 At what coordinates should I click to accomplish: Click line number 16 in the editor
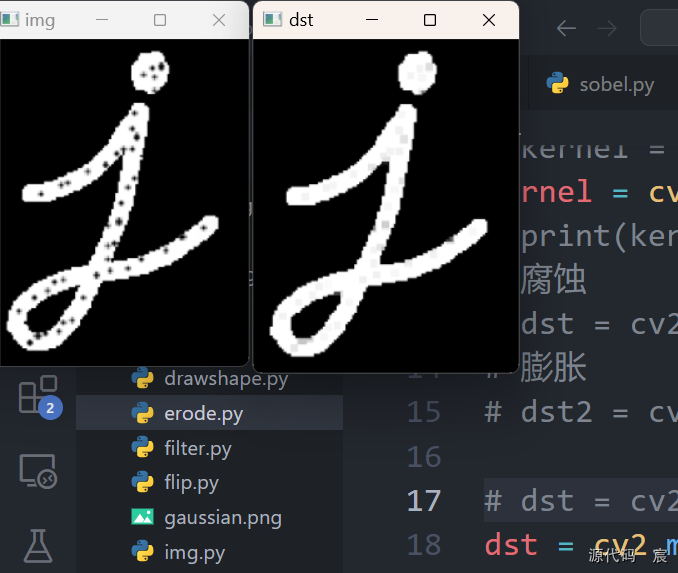coord(424,457)
